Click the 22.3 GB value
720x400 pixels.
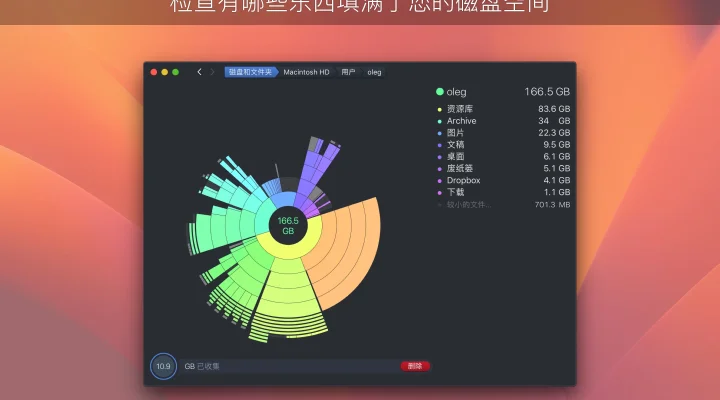click(554, 133)
